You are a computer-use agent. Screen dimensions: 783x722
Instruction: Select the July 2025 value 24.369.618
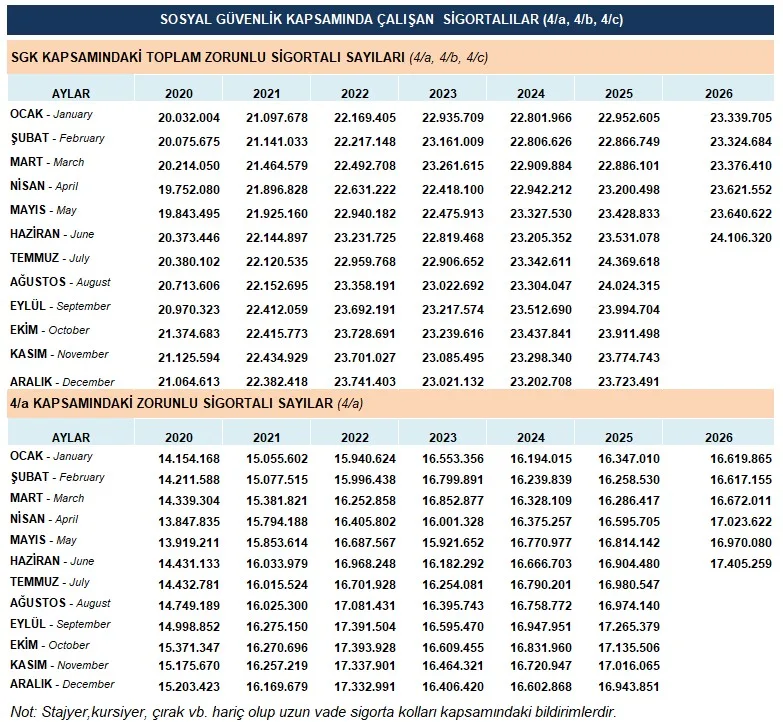629,262
